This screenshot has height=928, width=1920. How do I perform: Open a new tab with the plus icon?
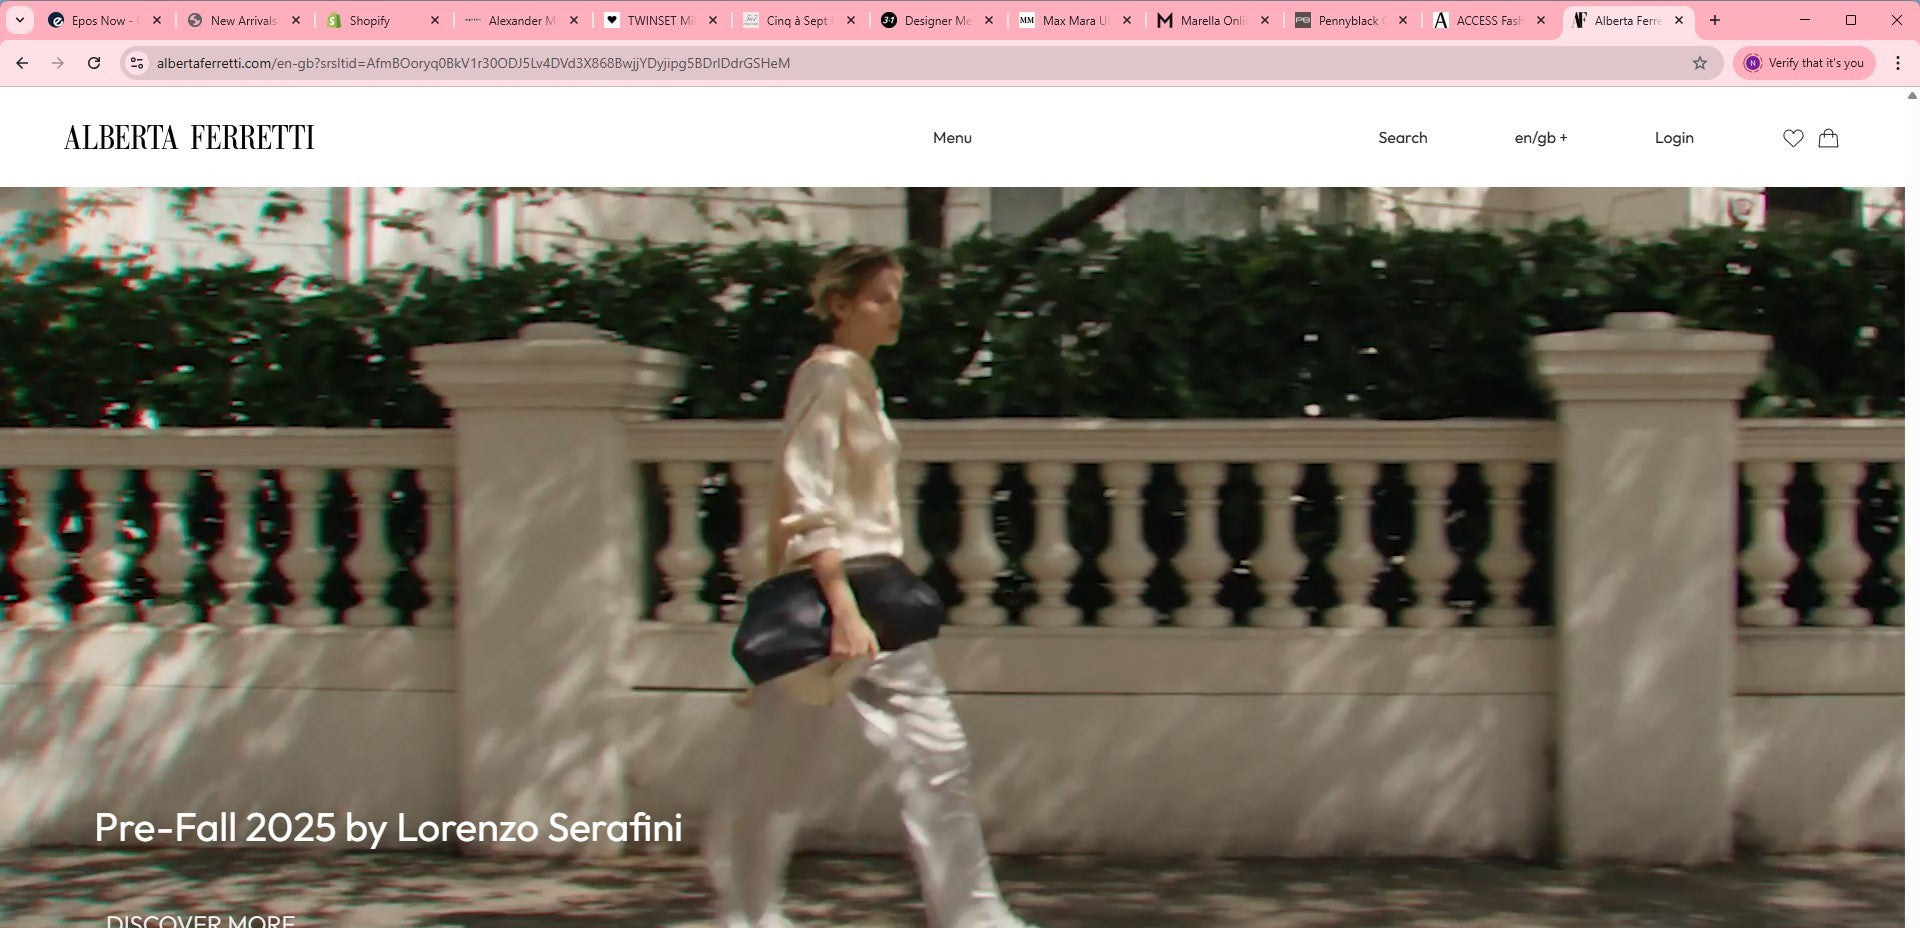(1715, 20)
